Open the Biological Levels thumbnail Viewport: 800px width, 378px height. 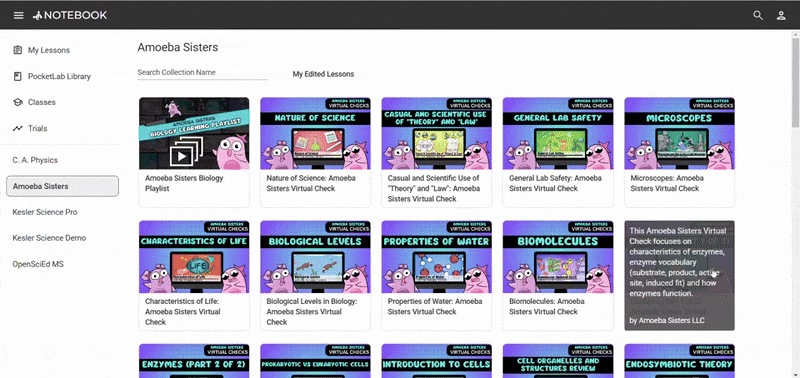point(315,257)
